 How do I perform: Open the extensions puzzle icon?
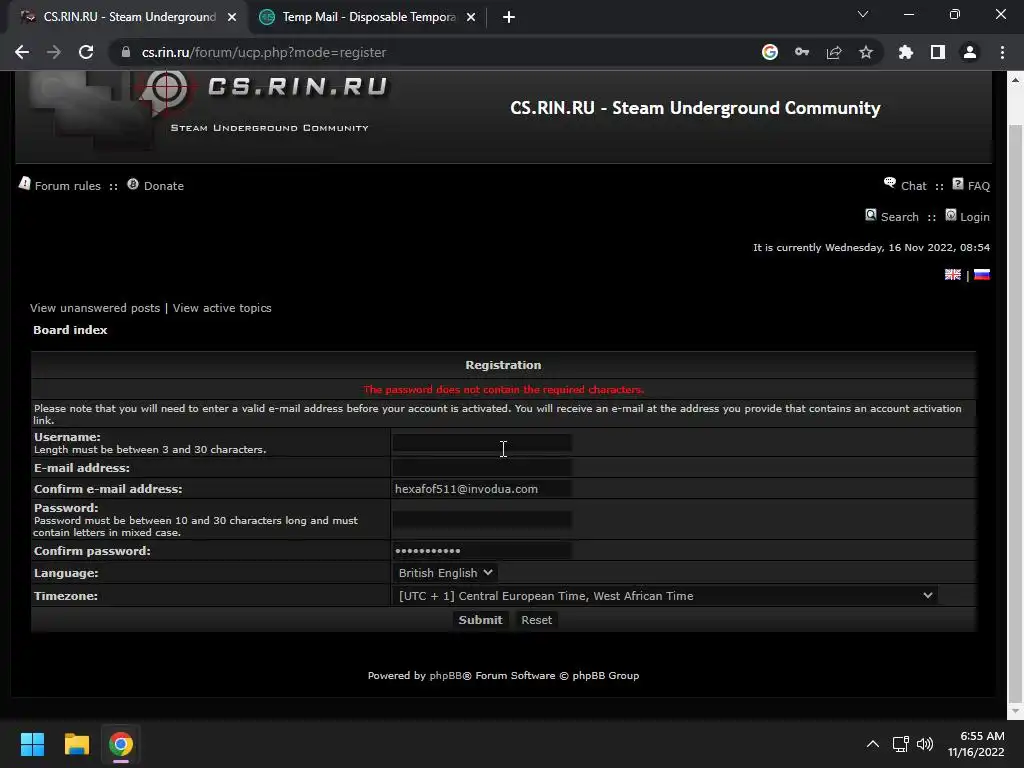coord(906,52)
